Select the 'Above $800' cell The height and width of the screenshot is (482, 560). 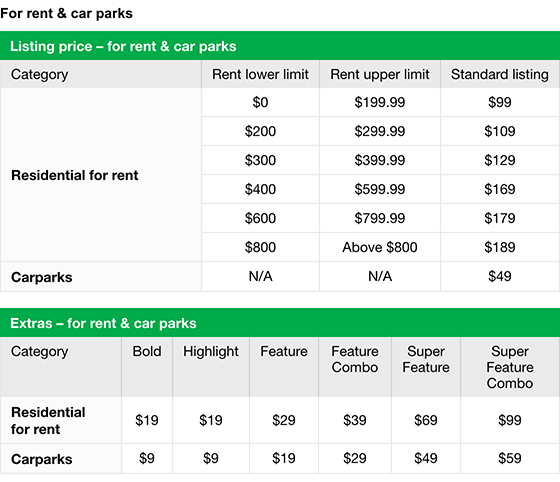[x=380, y=247]
